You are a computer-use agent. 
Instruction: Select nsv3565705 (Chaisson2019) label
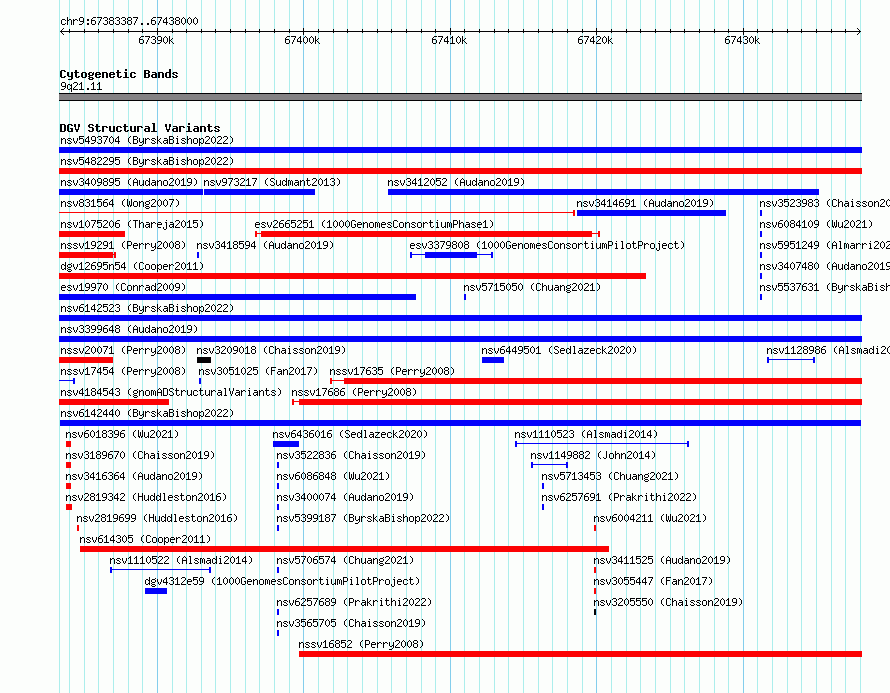coord(351,623)
